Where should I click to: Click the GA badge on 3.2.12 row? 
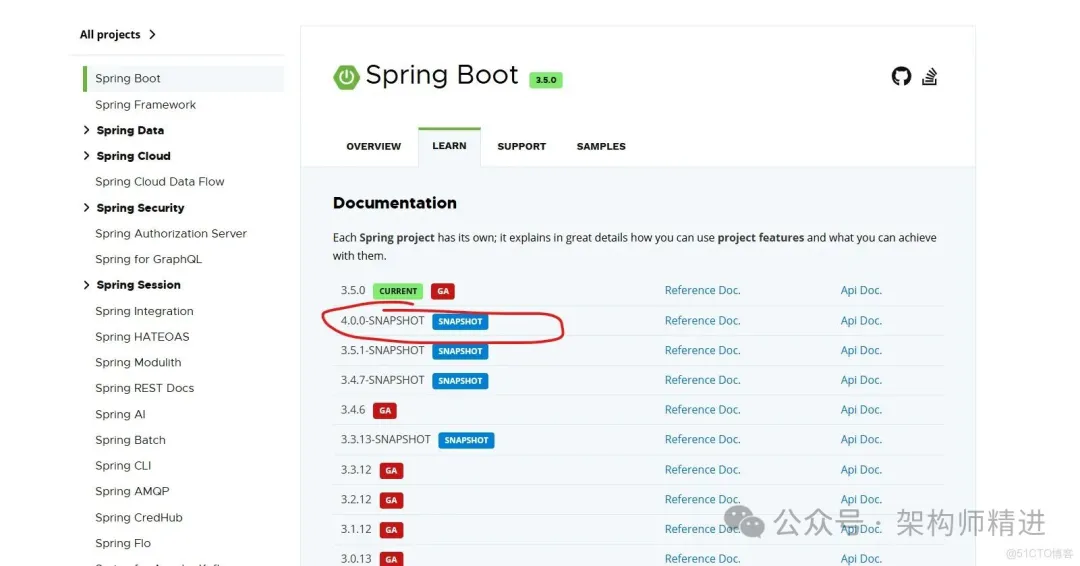click(x=391, y=500)
